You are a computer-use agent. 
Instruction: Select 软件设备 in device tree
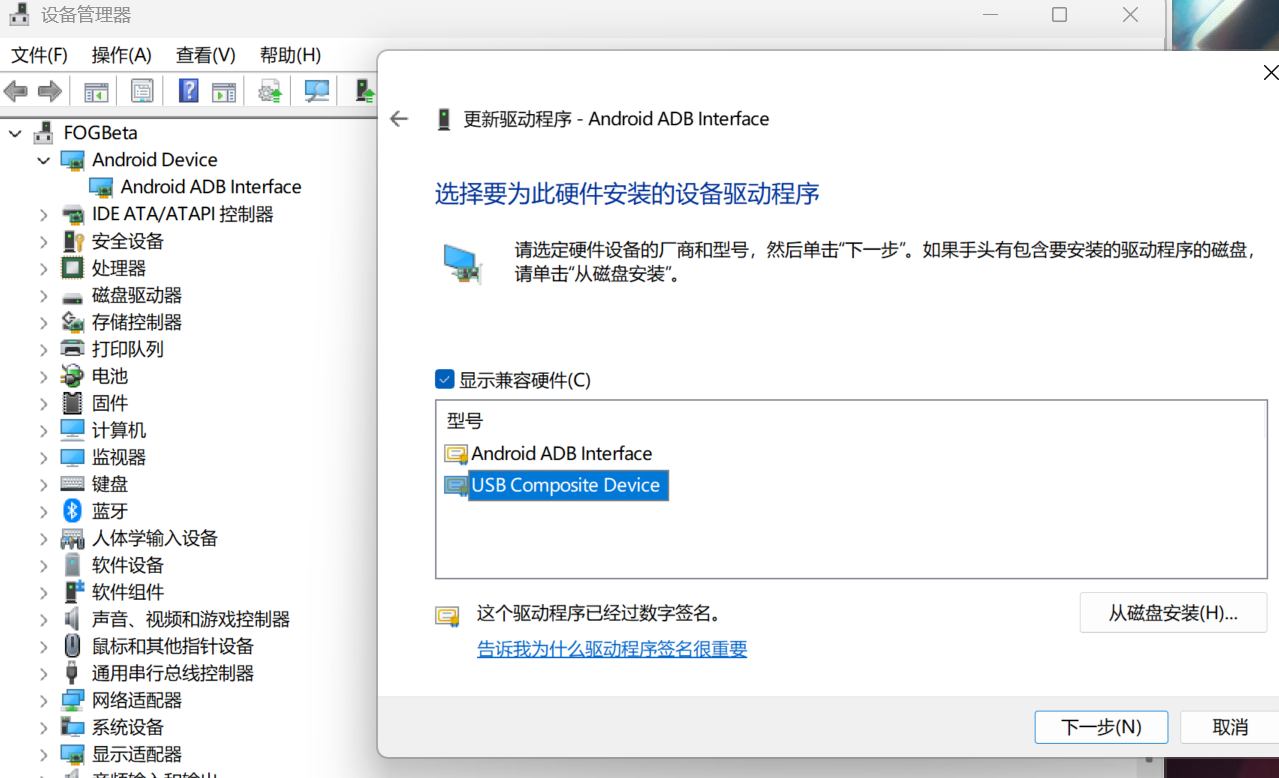128,565
